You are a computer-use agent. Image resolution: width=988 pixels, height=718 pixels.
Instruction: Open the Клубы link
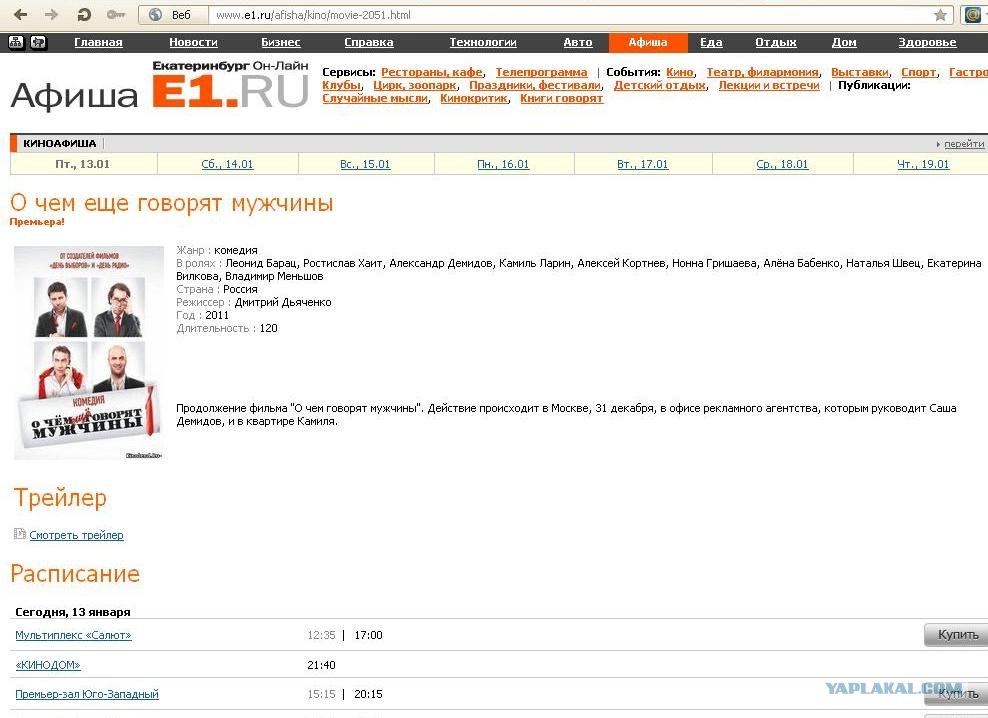point(341,85)
